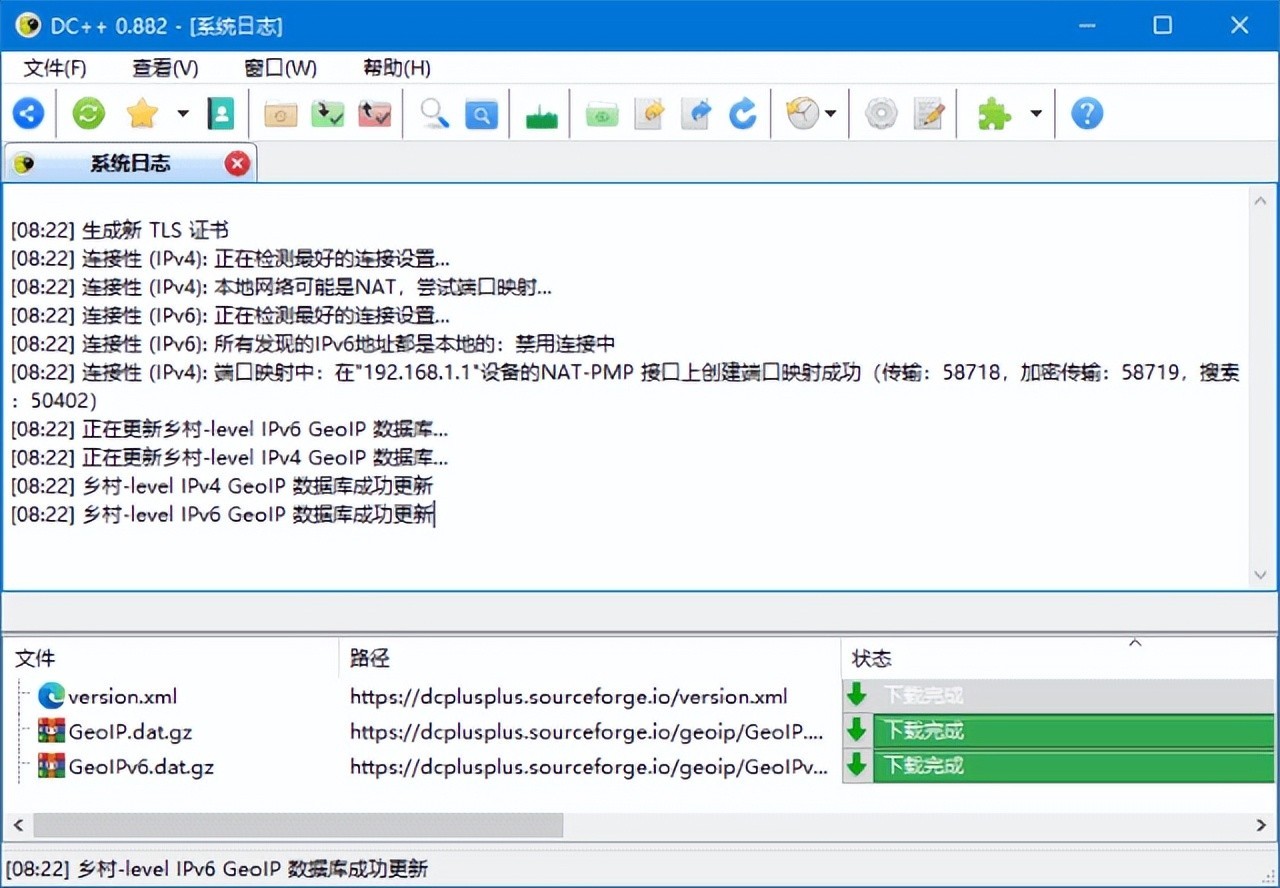
Task: Close the 系统日志 tab with red X
Action: pyautogui.click(x=237, y=164)
